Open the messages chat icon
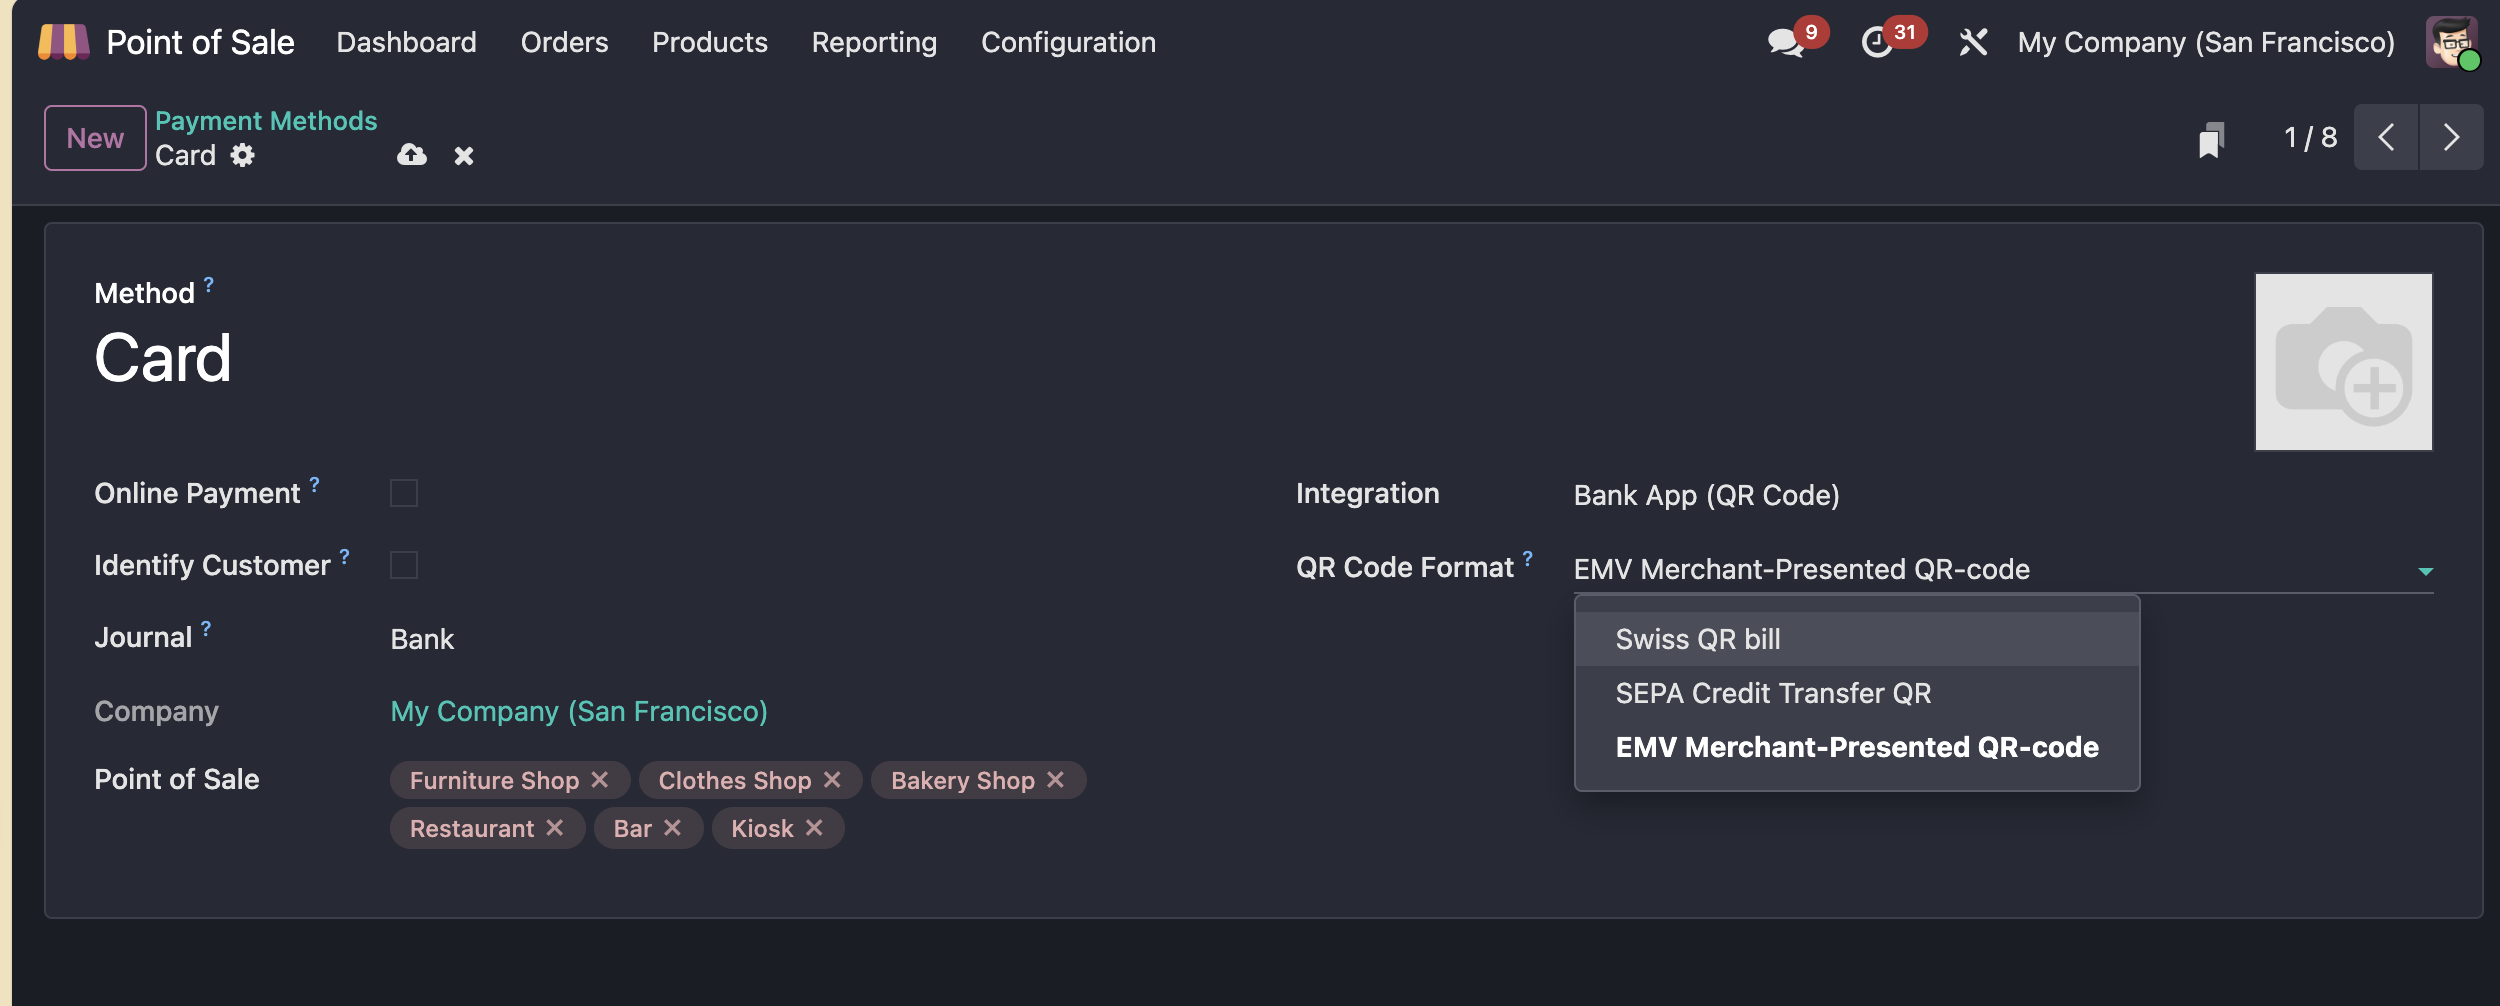 [x=1786, y=42]
